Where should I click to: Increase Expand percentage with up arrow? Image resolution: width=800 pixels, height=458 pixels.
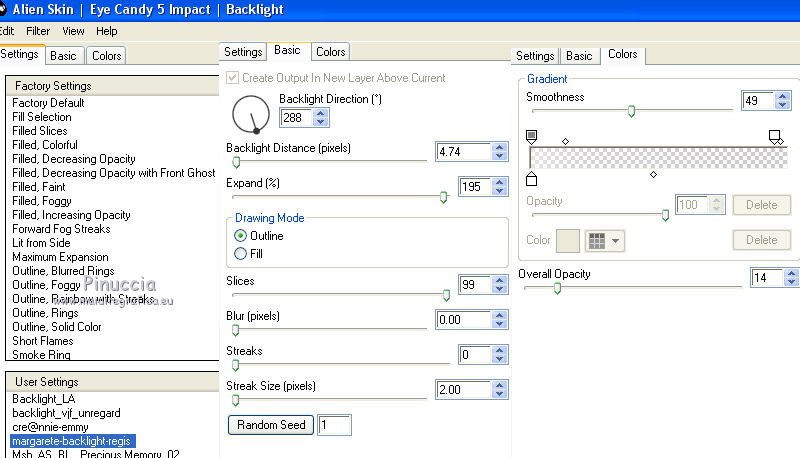[499, 182]
